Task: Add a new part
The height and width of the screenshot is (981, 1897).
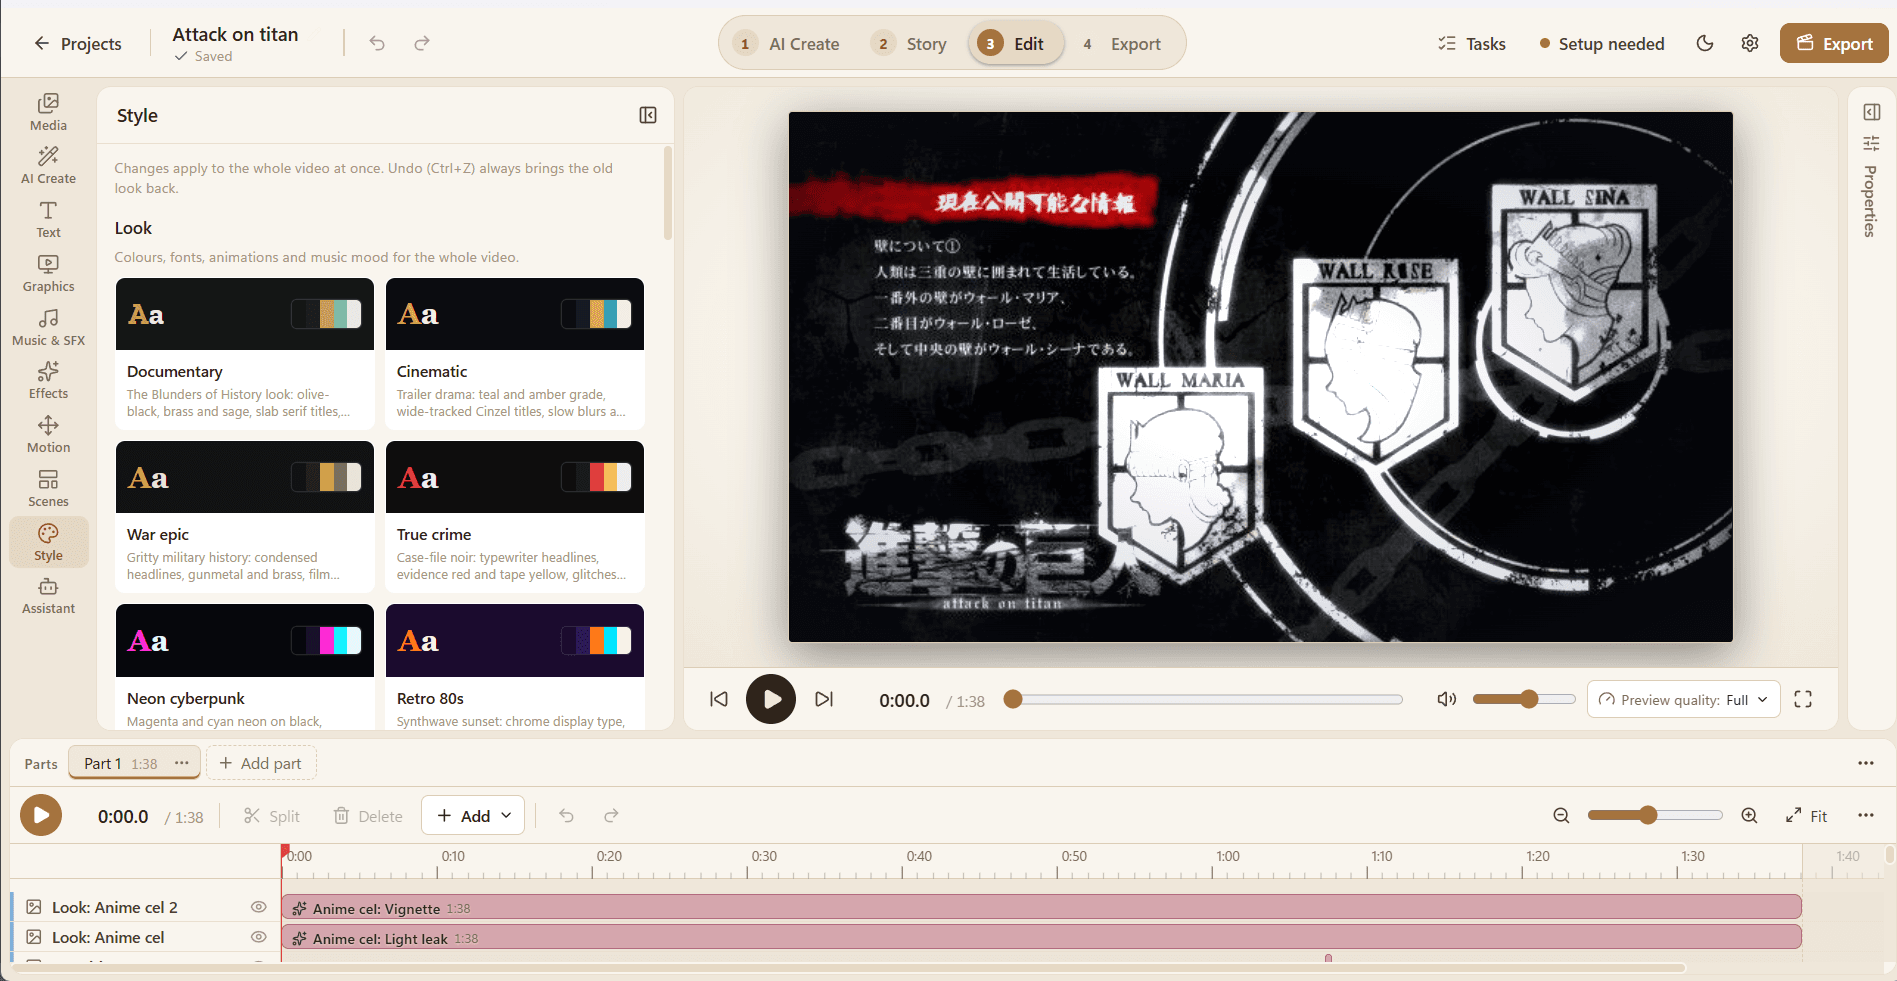Action: pyautogui.click(x=260, y=763)
